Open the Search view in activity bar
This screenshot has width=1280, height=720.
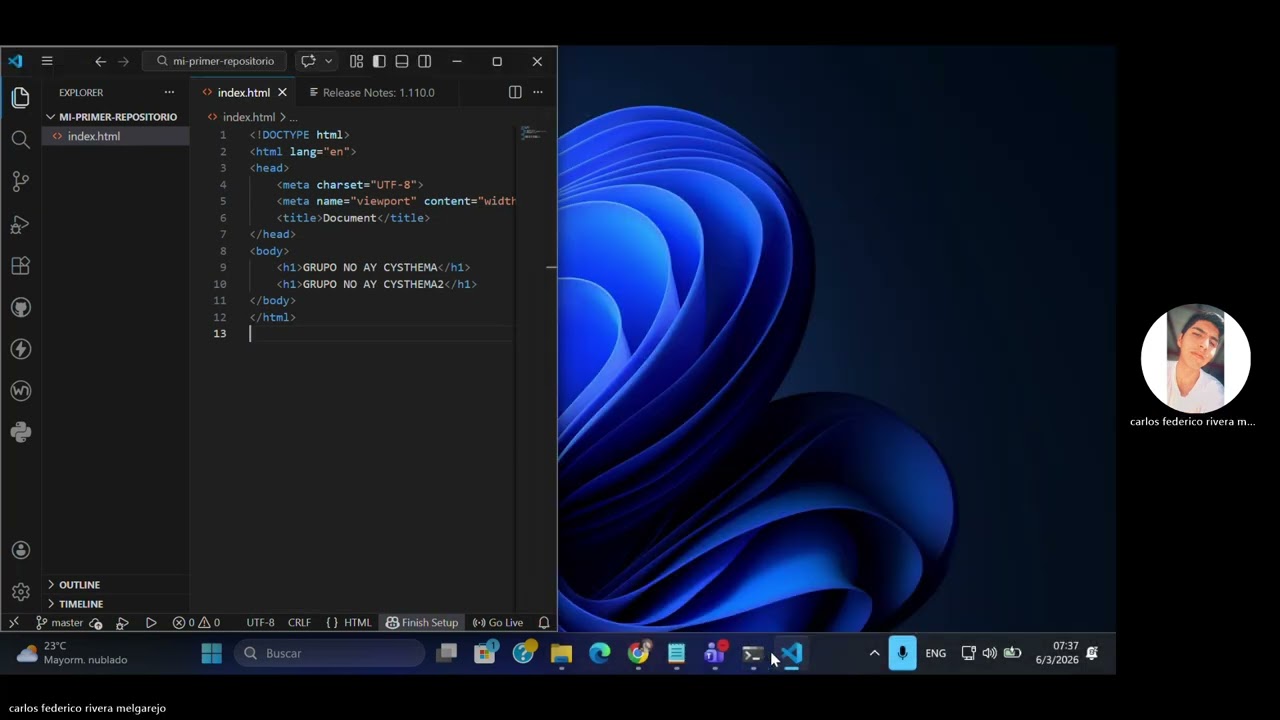point(20,140)
